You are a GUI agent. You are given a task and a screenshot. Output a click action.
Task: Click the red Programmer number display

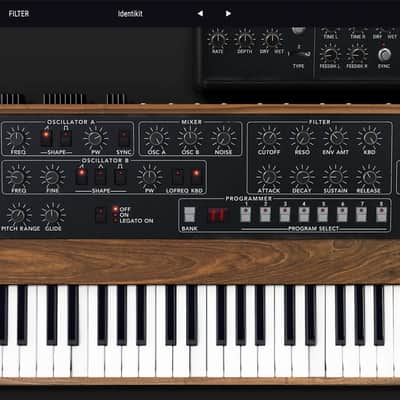click(x=218, y=215)
